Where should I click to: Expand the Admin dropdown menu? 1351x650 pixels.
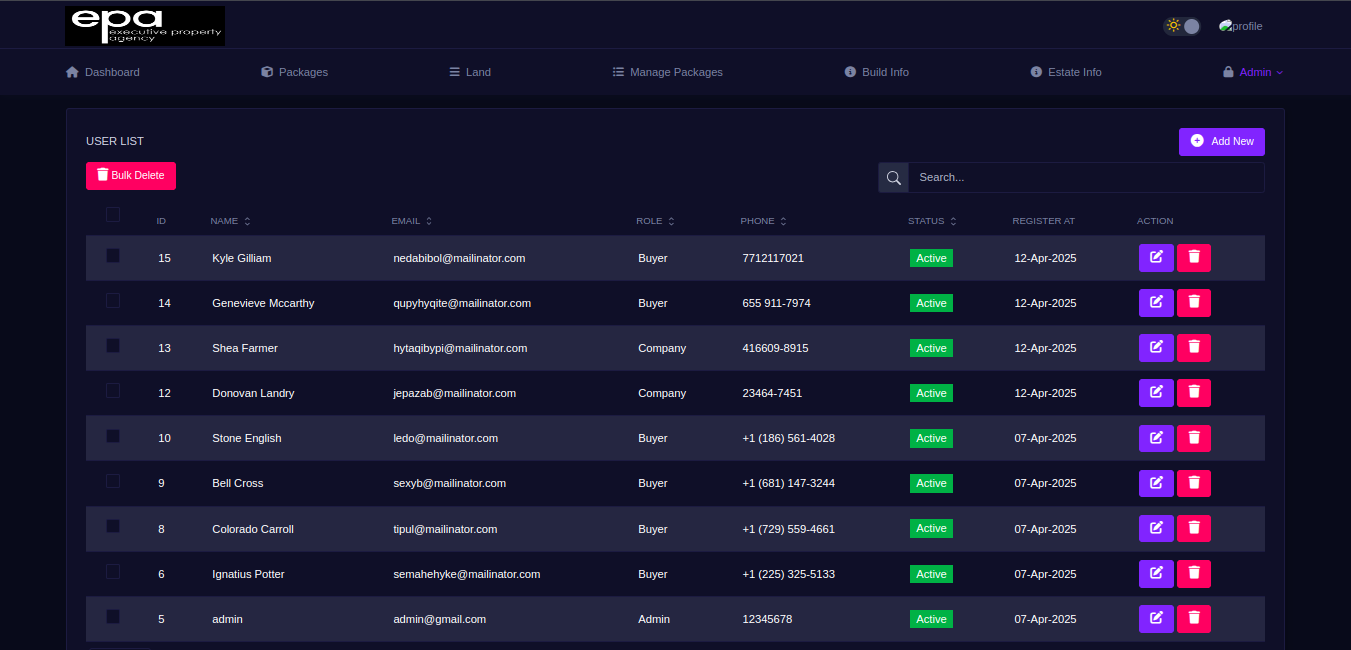(1253, 72)
